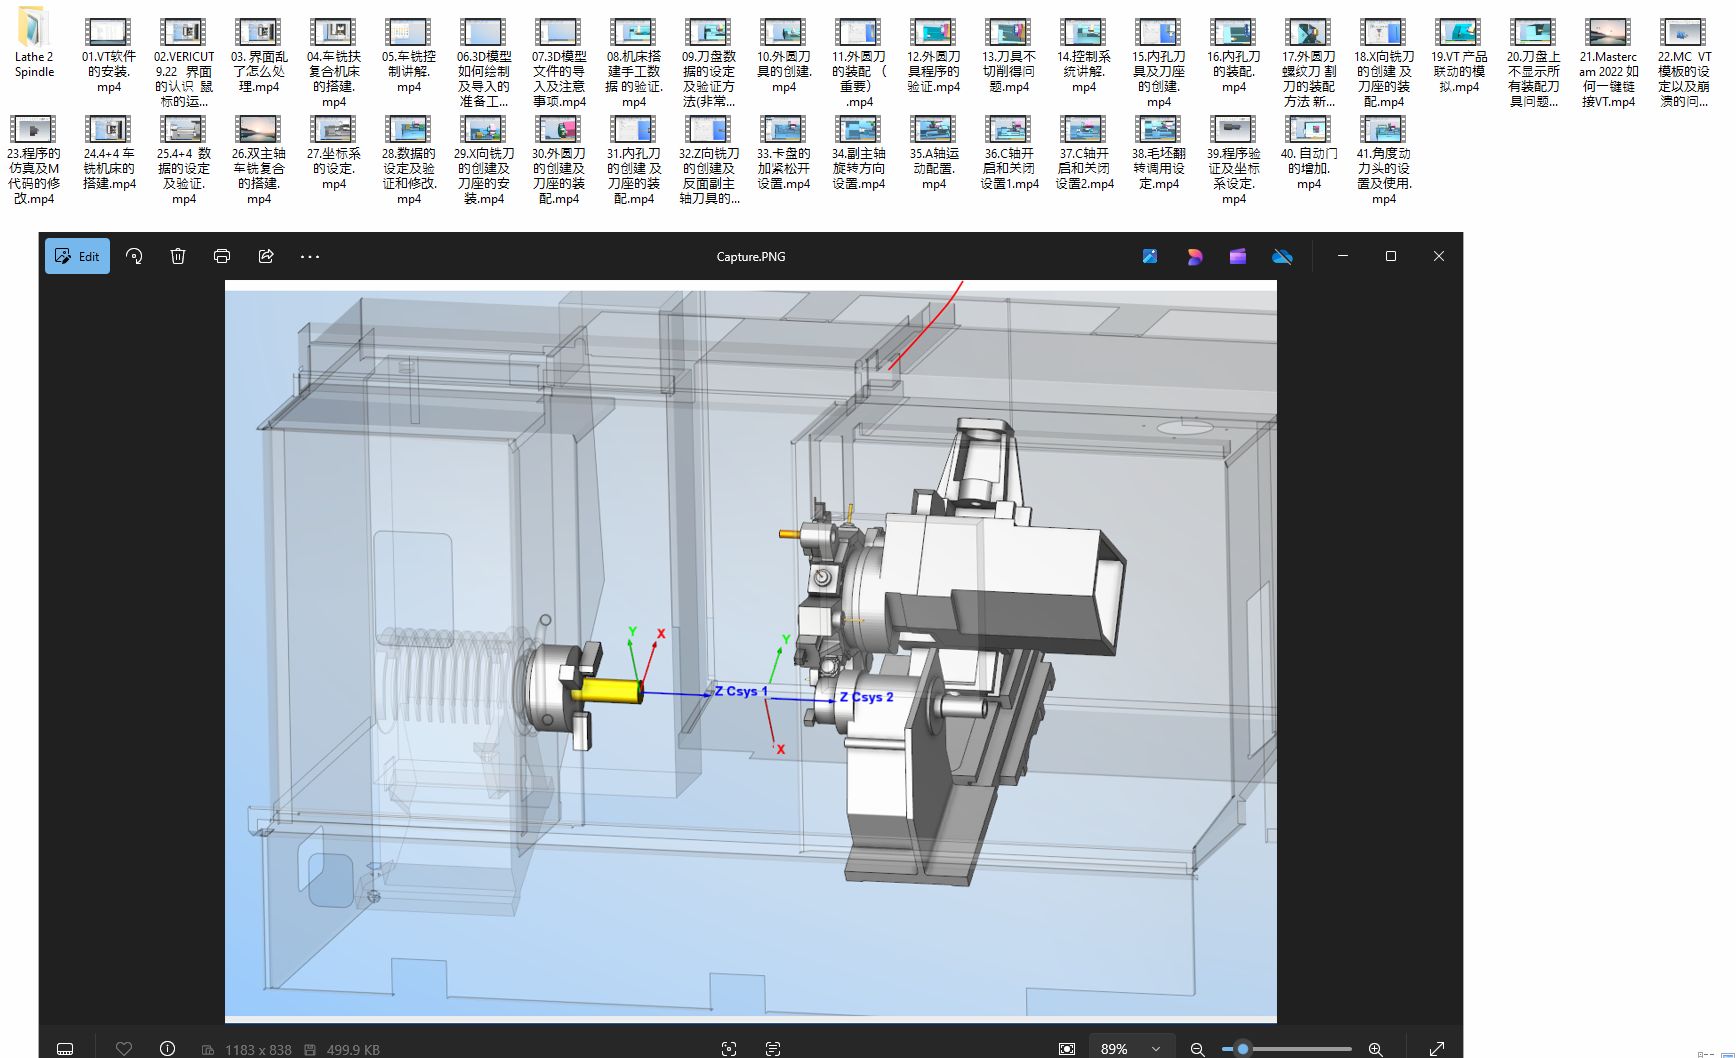Click the scan text icon in status bar
1736x1058 pixels.
coord(773,1048)
